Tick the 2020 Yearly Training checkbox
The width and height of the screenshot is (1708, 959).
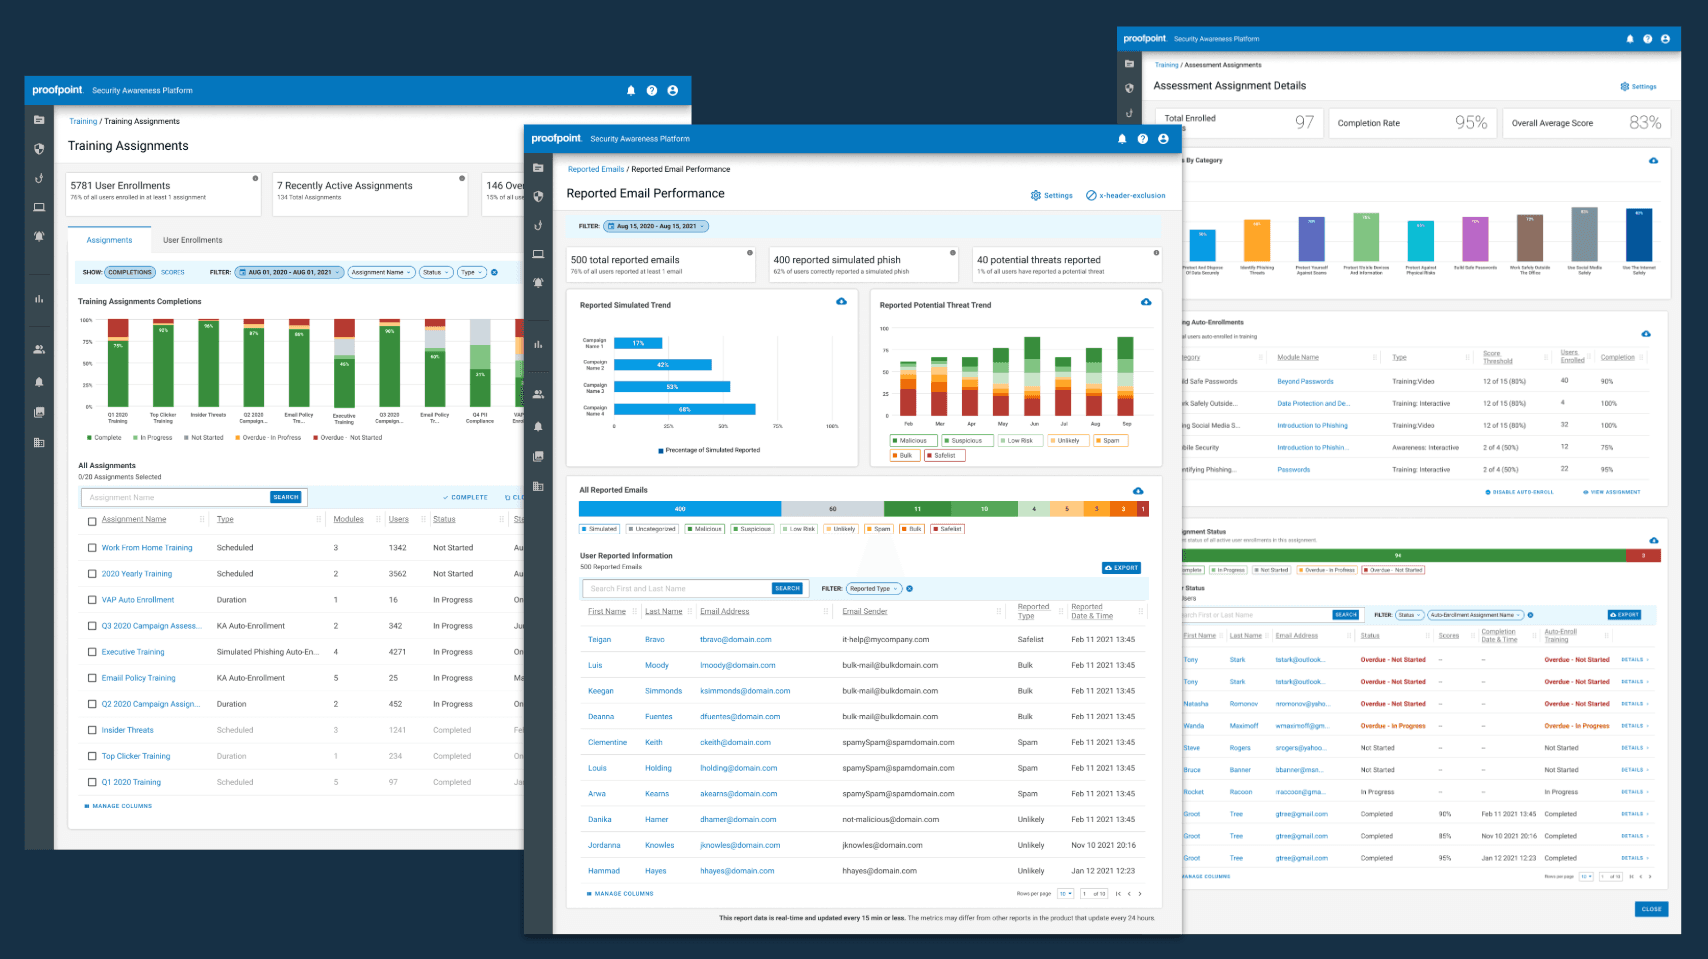tap(92, 574)
